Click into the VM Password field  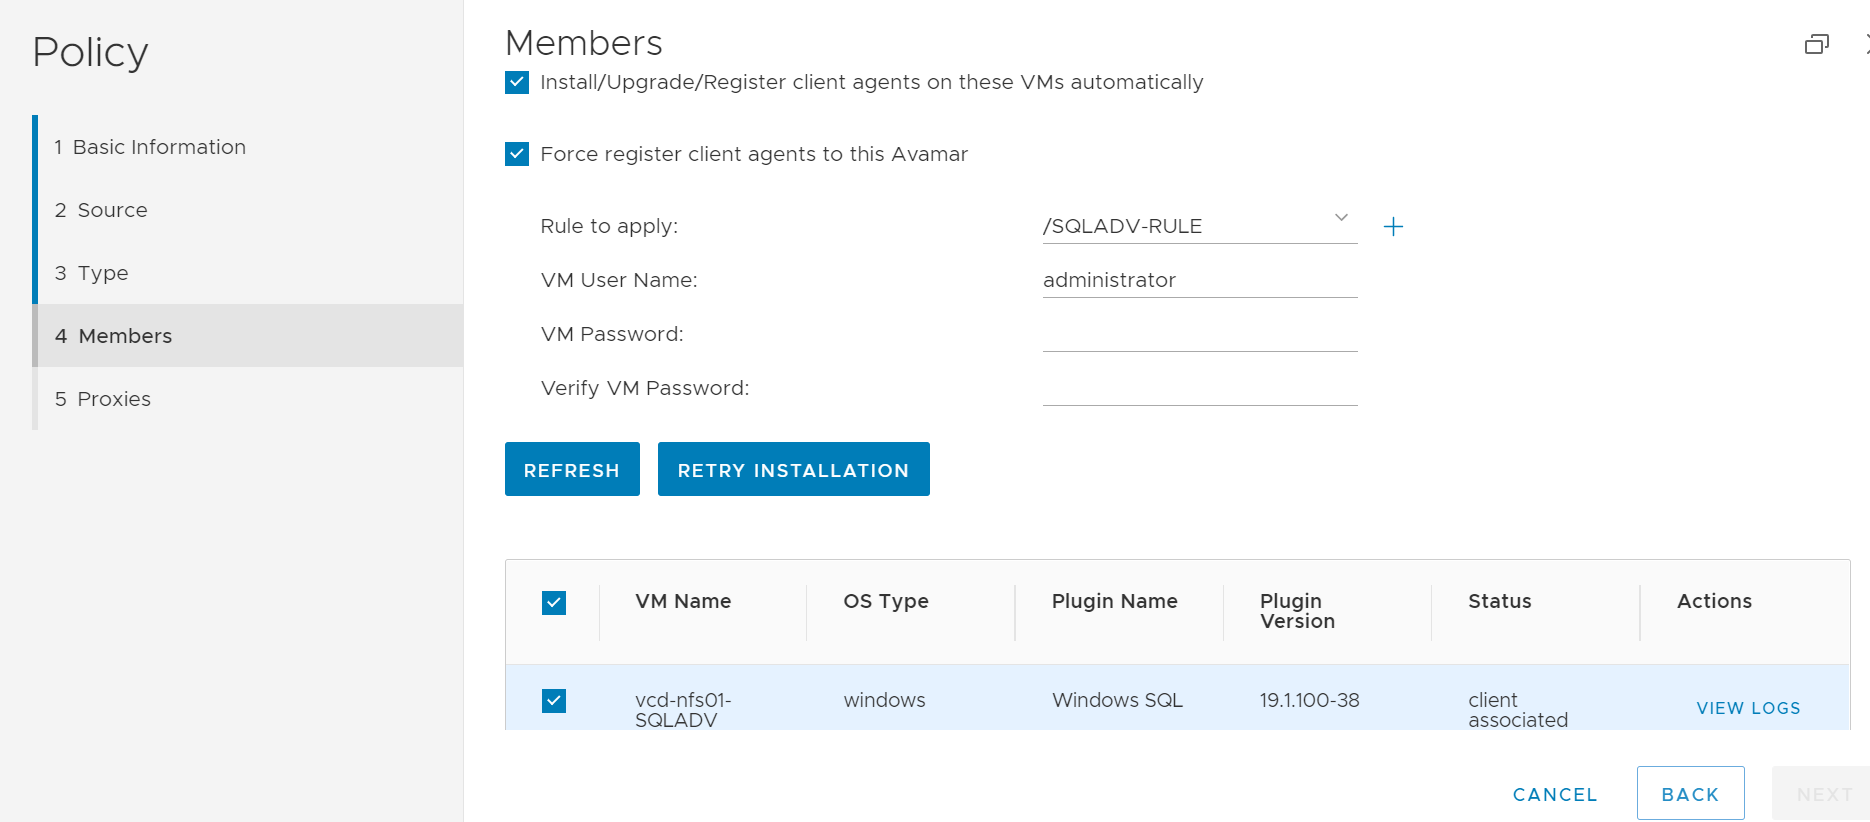click(x=1199, y=334)
